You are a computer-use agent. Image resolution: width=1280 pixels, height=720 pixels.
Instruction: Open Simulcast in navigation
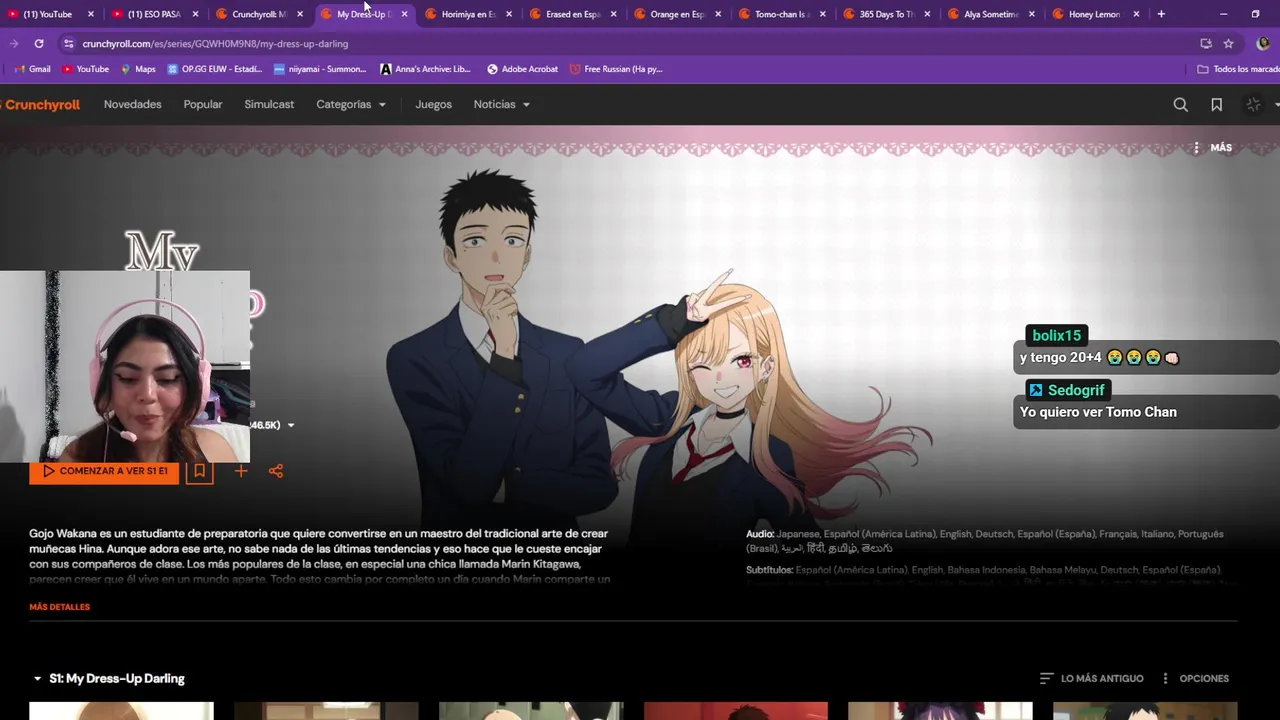point(269,104)
